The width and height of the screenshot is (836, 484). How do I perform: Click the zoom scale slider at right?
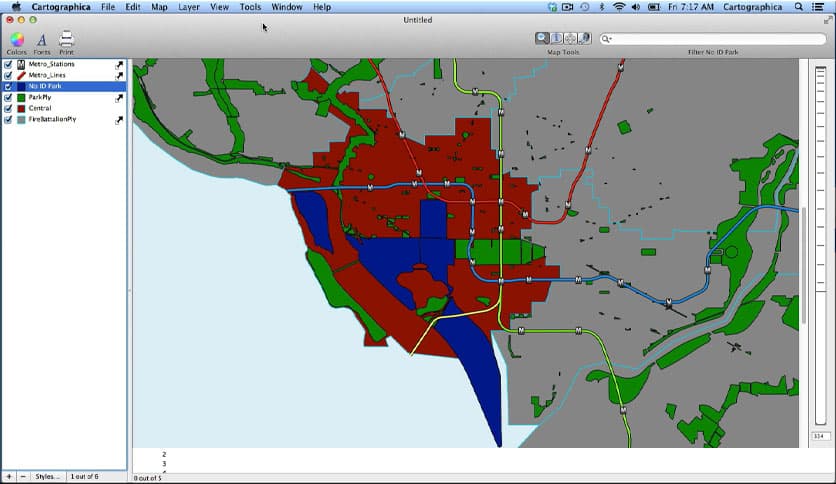(821, 245)
